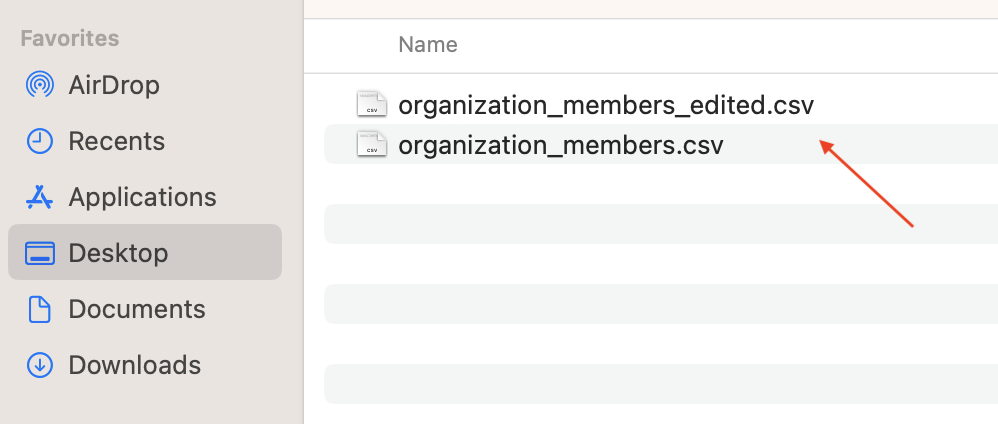Click the Documents page icon
This screenshot has height=424, width=998.
click(x=40, y=309)
